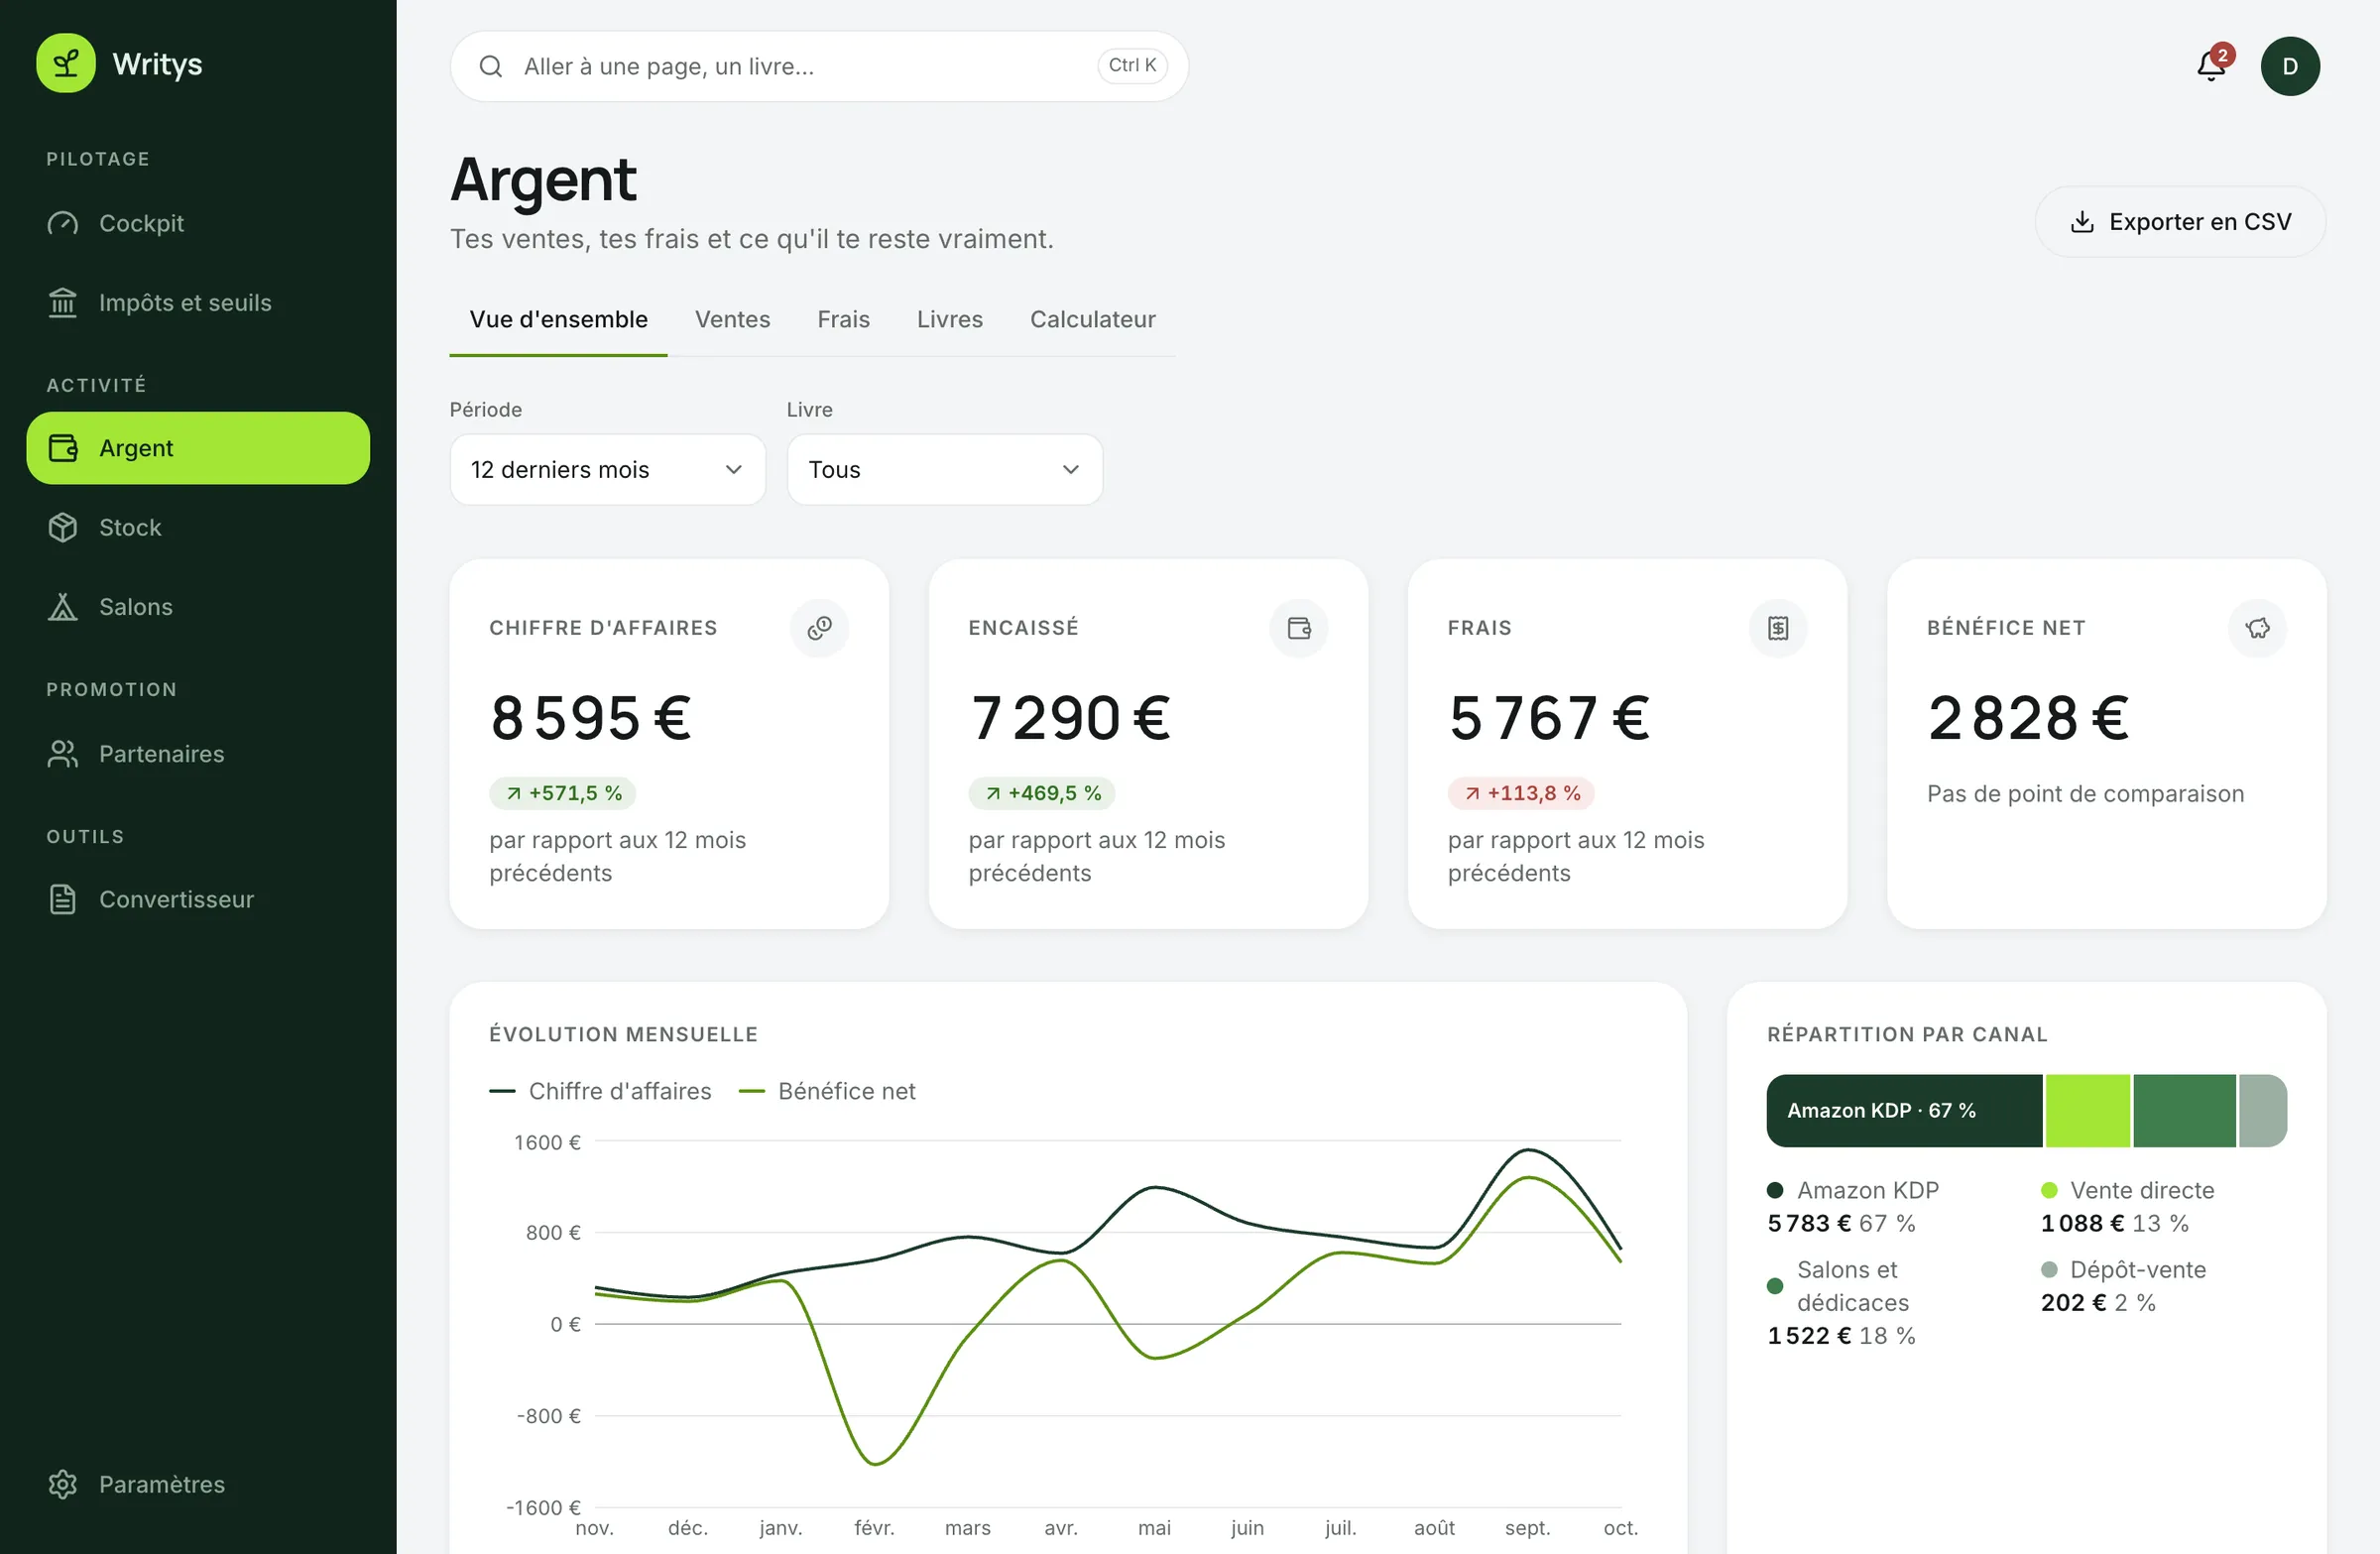Click the Stock box icon

pyautogui.click(x=63, y=527)
